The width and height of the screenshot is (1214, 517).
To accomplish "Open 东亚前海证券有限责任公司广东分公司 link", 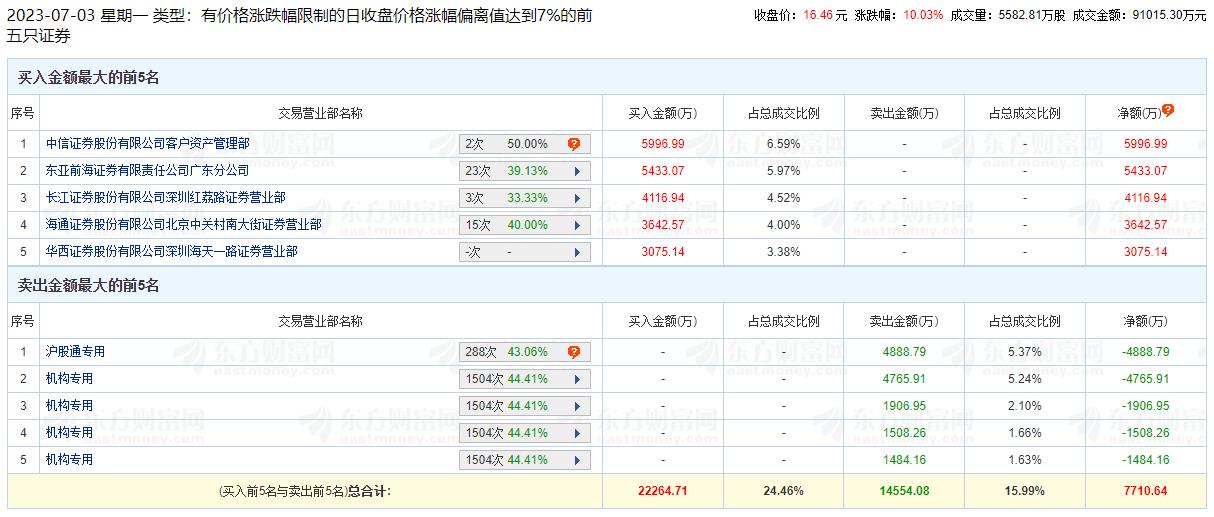I will pyautogui.click(x=147, y=171).
